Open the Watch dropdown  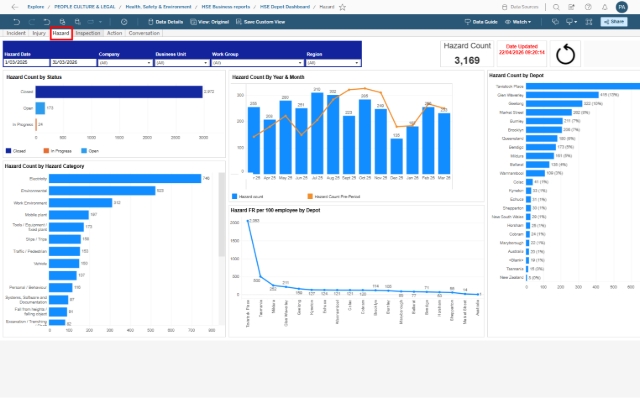point(518,22)
